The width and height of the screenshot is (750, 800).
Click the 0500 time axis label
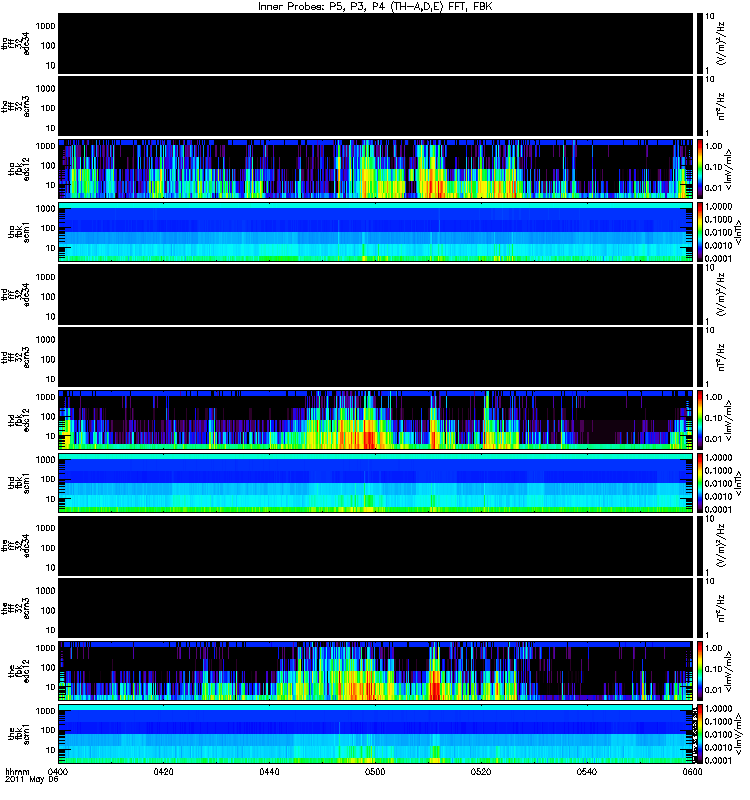pyautogui.click(x=375, y=771)
